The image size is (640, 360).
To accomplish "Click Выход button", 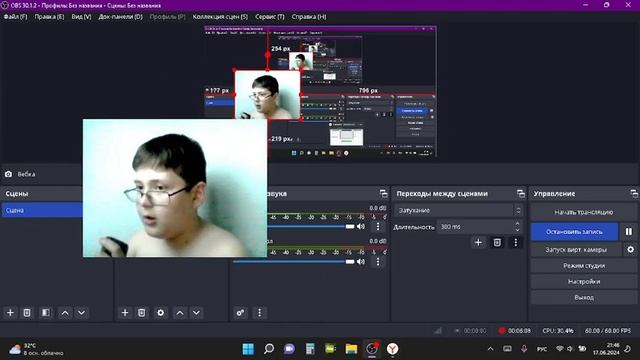I will (x=584, y=298).
